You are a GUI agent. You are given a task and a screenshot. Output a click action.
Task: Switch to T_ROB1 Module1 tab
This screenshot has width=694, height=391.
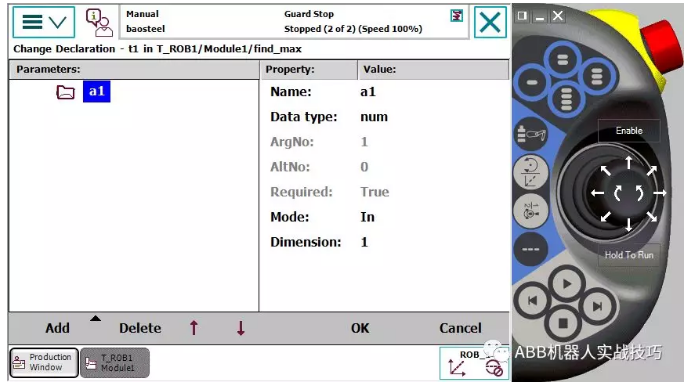[x=115, y=363]
